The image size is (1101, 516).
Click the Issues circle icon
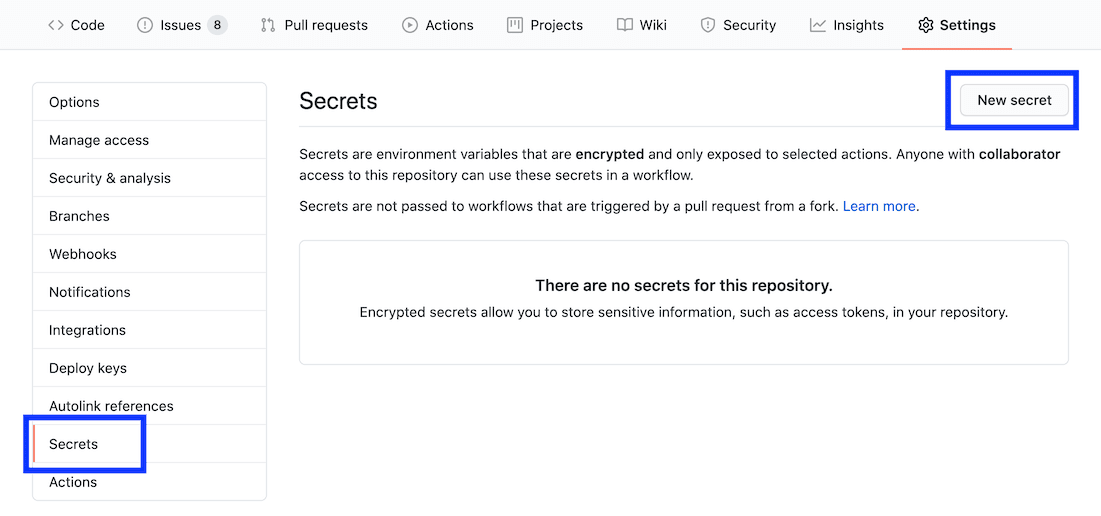(x=145, y=25)
